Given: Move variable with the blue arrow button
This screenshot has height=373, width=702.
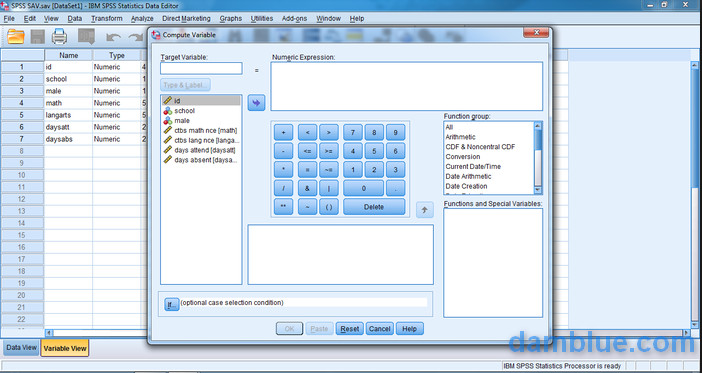Looking at the screenshot, I should pyautogui.click(x=257, y=103).
